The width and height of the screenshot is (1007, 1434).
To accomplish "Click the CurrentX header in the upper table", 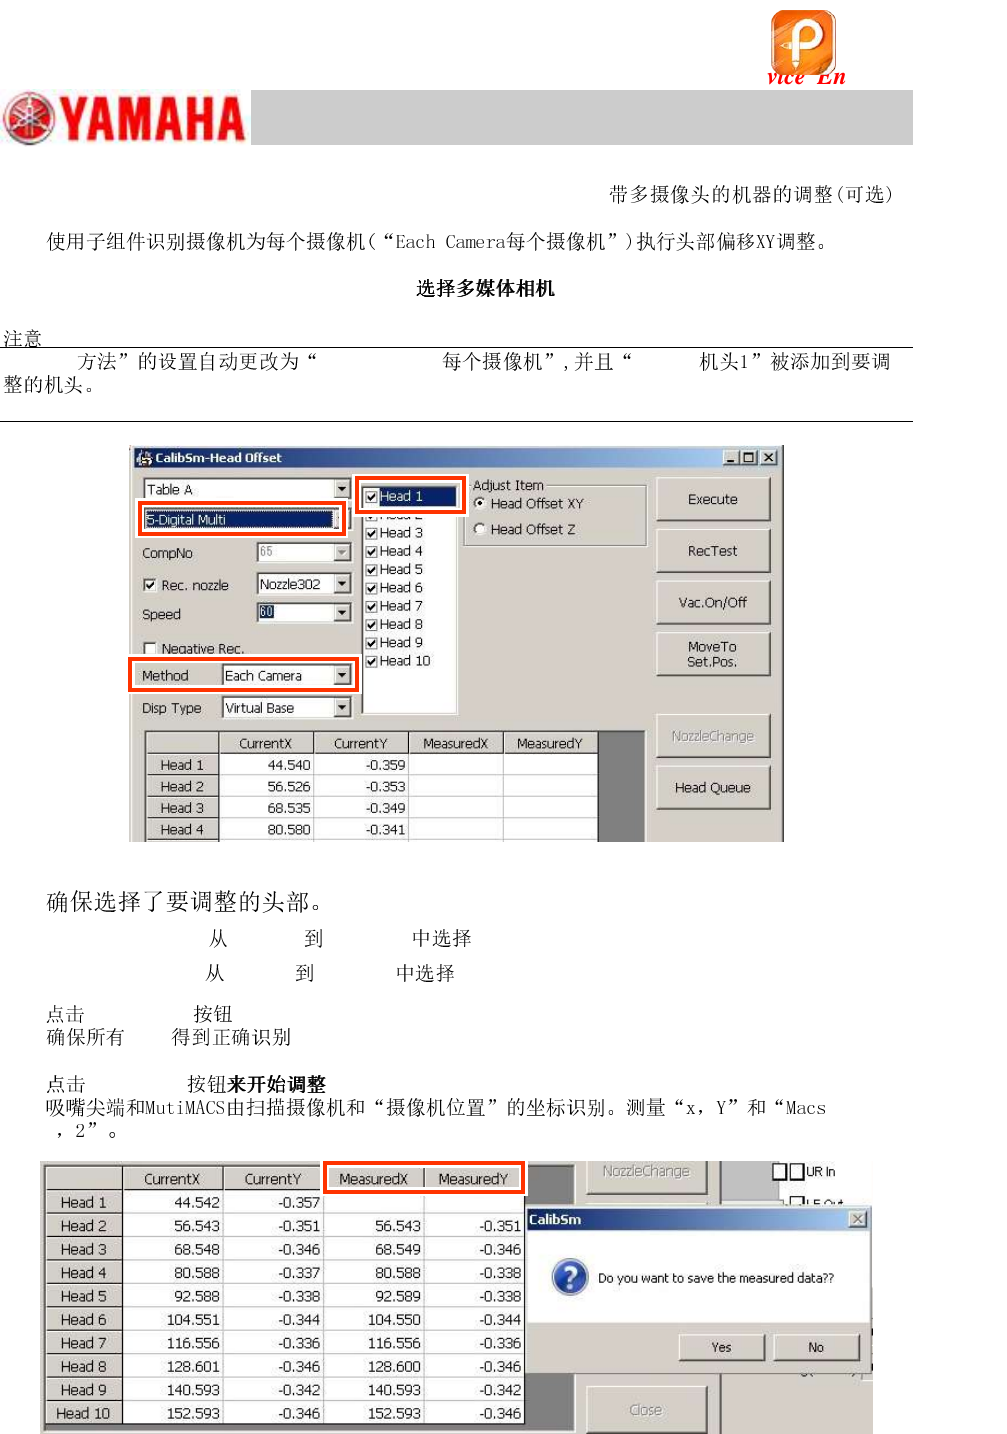I will click(266, 743).
